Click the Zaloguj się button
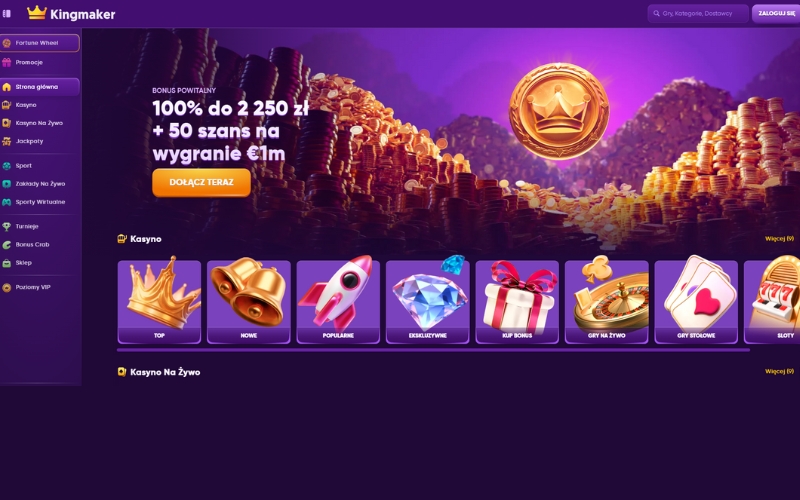The width and height of the screenshot is (800, 500). coord(776,14)
